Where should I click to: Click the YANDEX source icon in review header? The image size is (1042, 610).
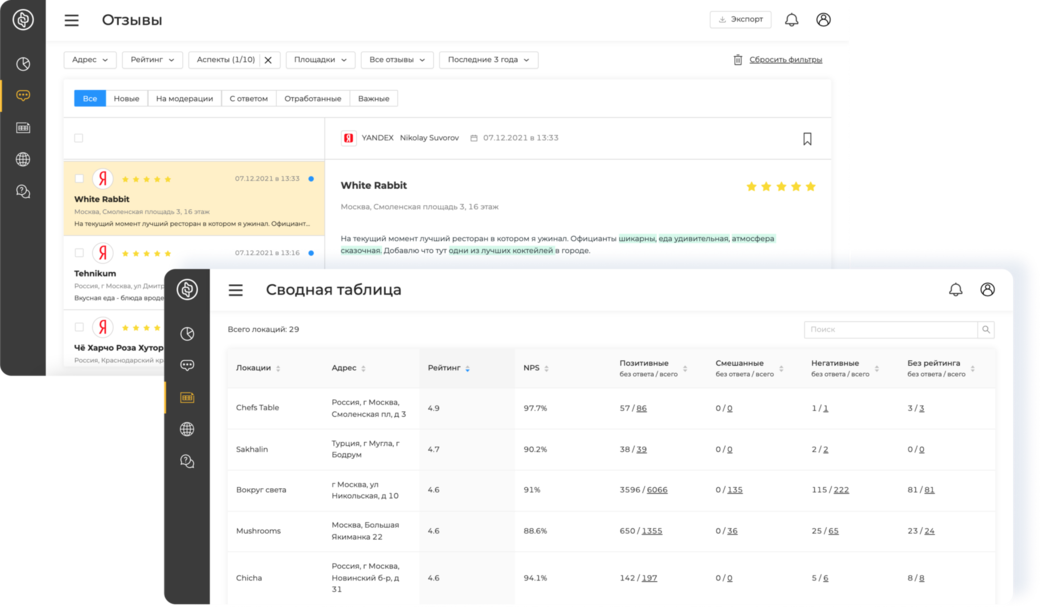click(348, 138)
